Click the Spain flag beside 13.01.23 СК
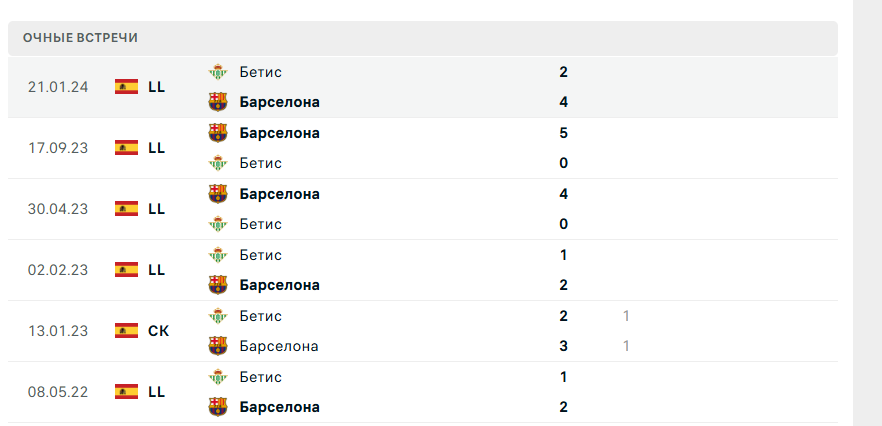 [126, 331]
